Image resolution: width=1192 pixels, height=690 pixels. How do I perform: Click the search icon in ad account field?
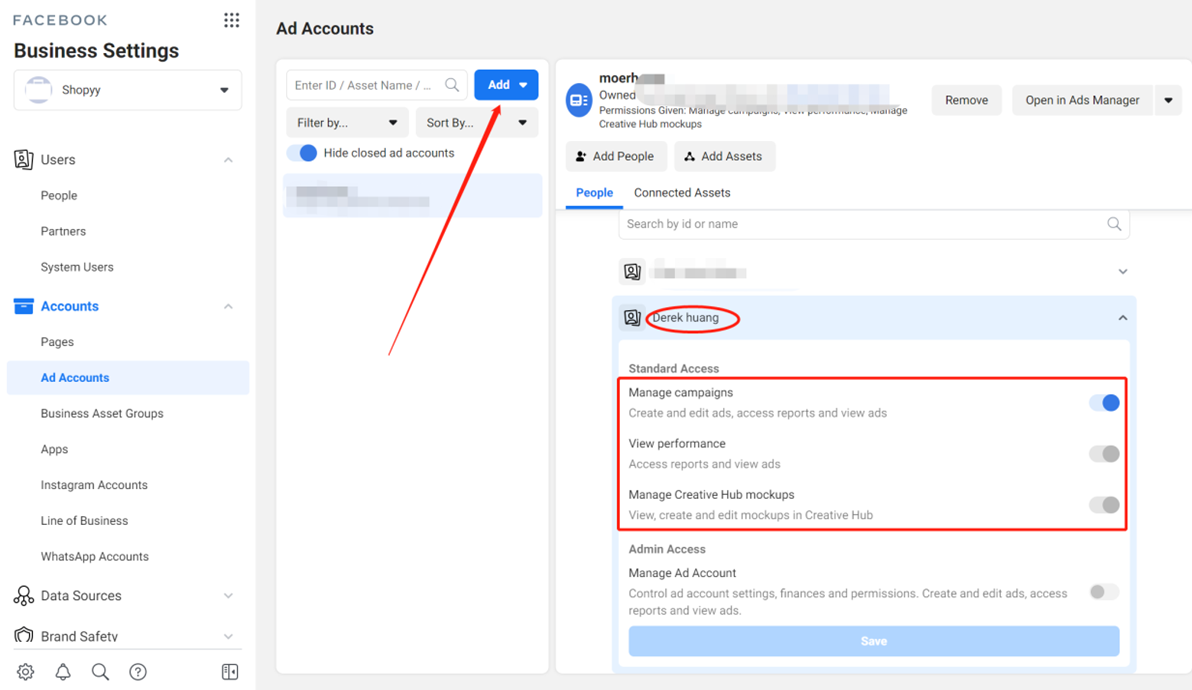[452, 85]
